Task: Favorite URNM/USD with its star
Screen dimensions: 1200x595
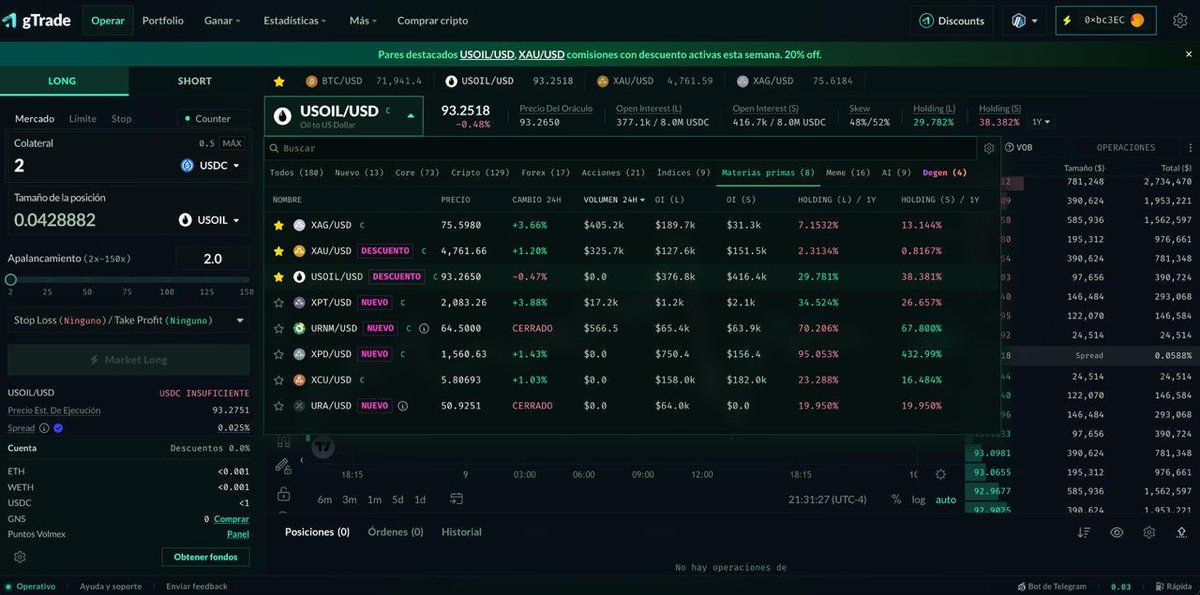Action: tap(279, 328)
